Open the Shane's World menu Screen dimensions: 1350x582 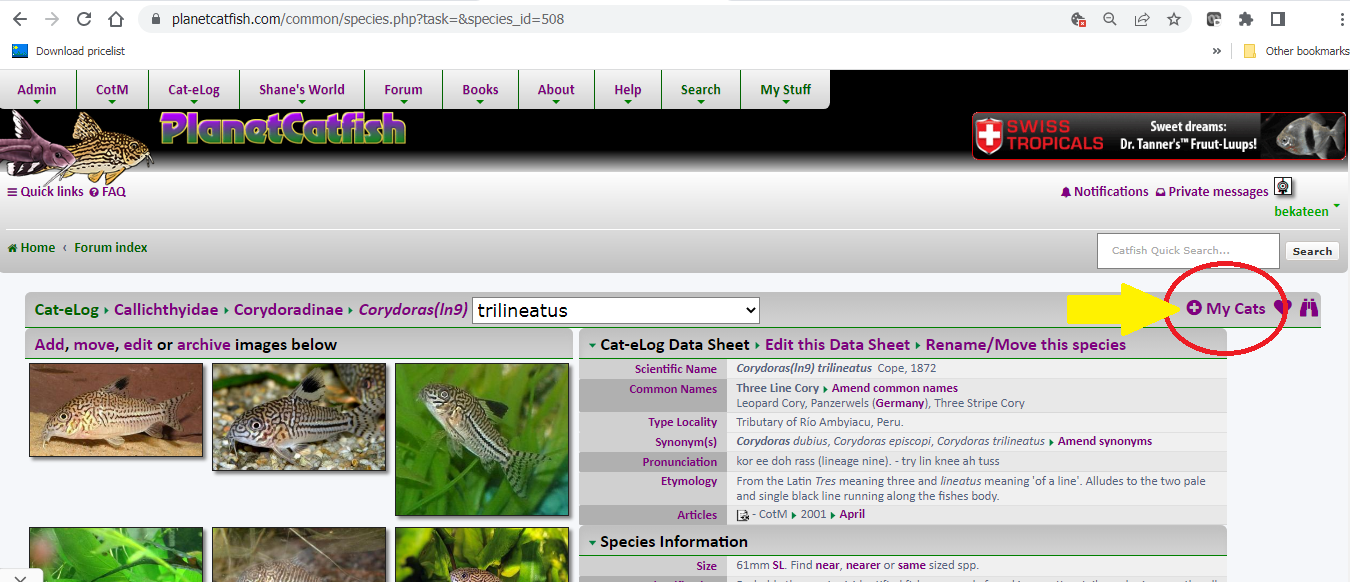pyautogui.click(x=302, y=90)
